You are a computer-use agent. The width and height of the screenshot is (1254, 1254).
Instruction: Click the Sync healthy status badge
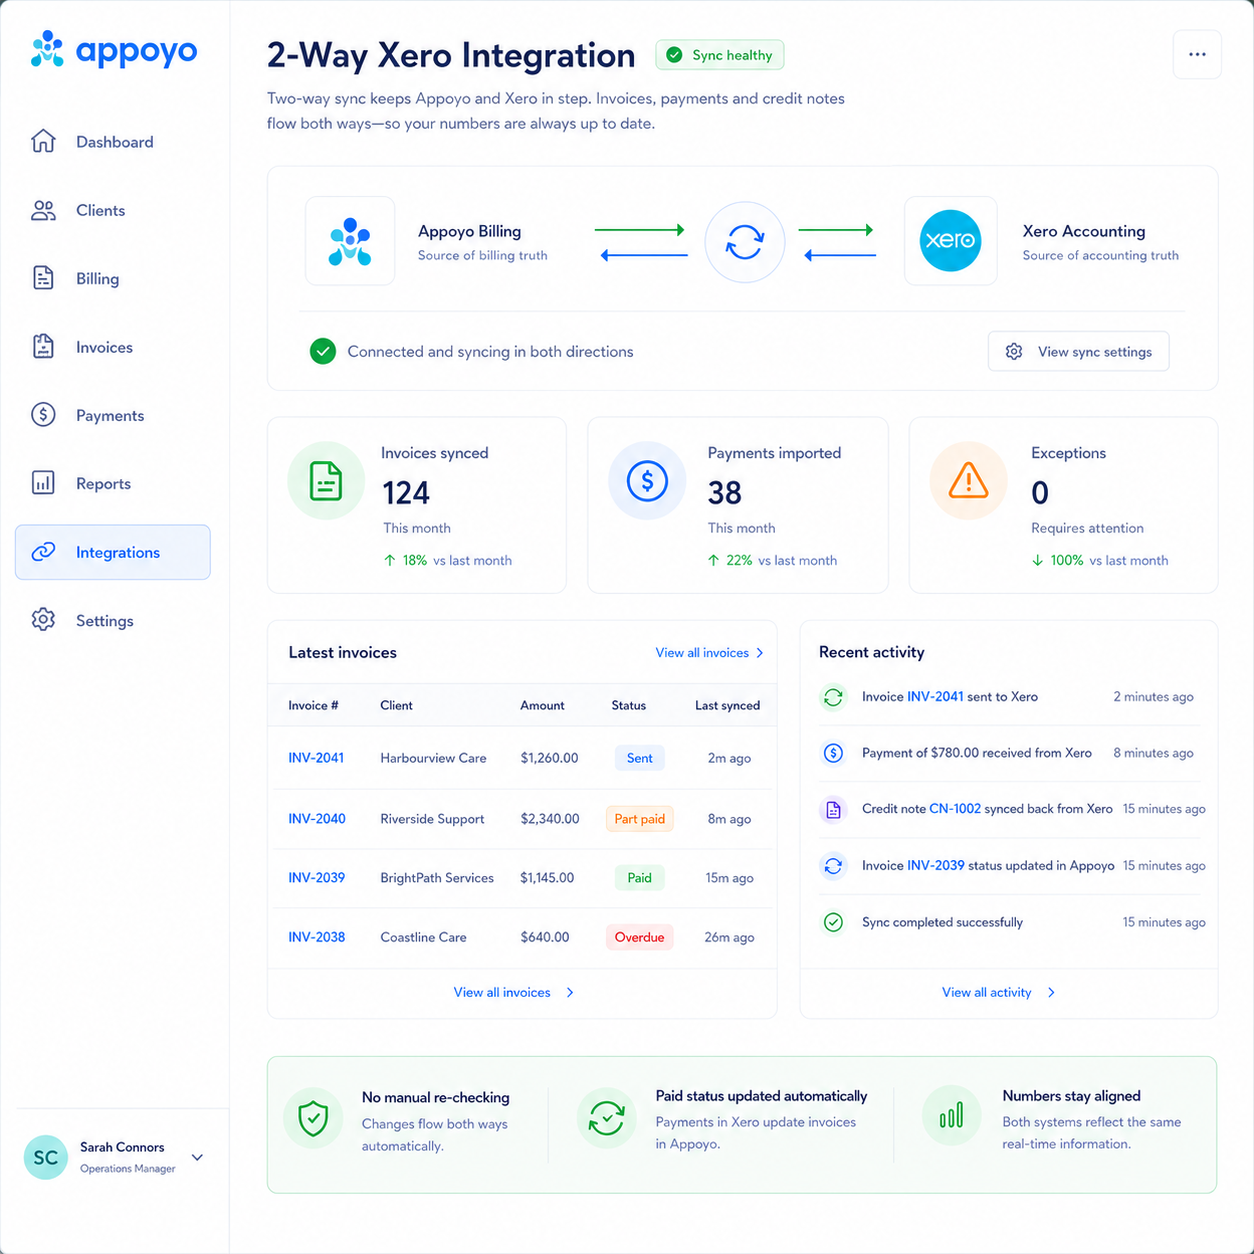720,55
